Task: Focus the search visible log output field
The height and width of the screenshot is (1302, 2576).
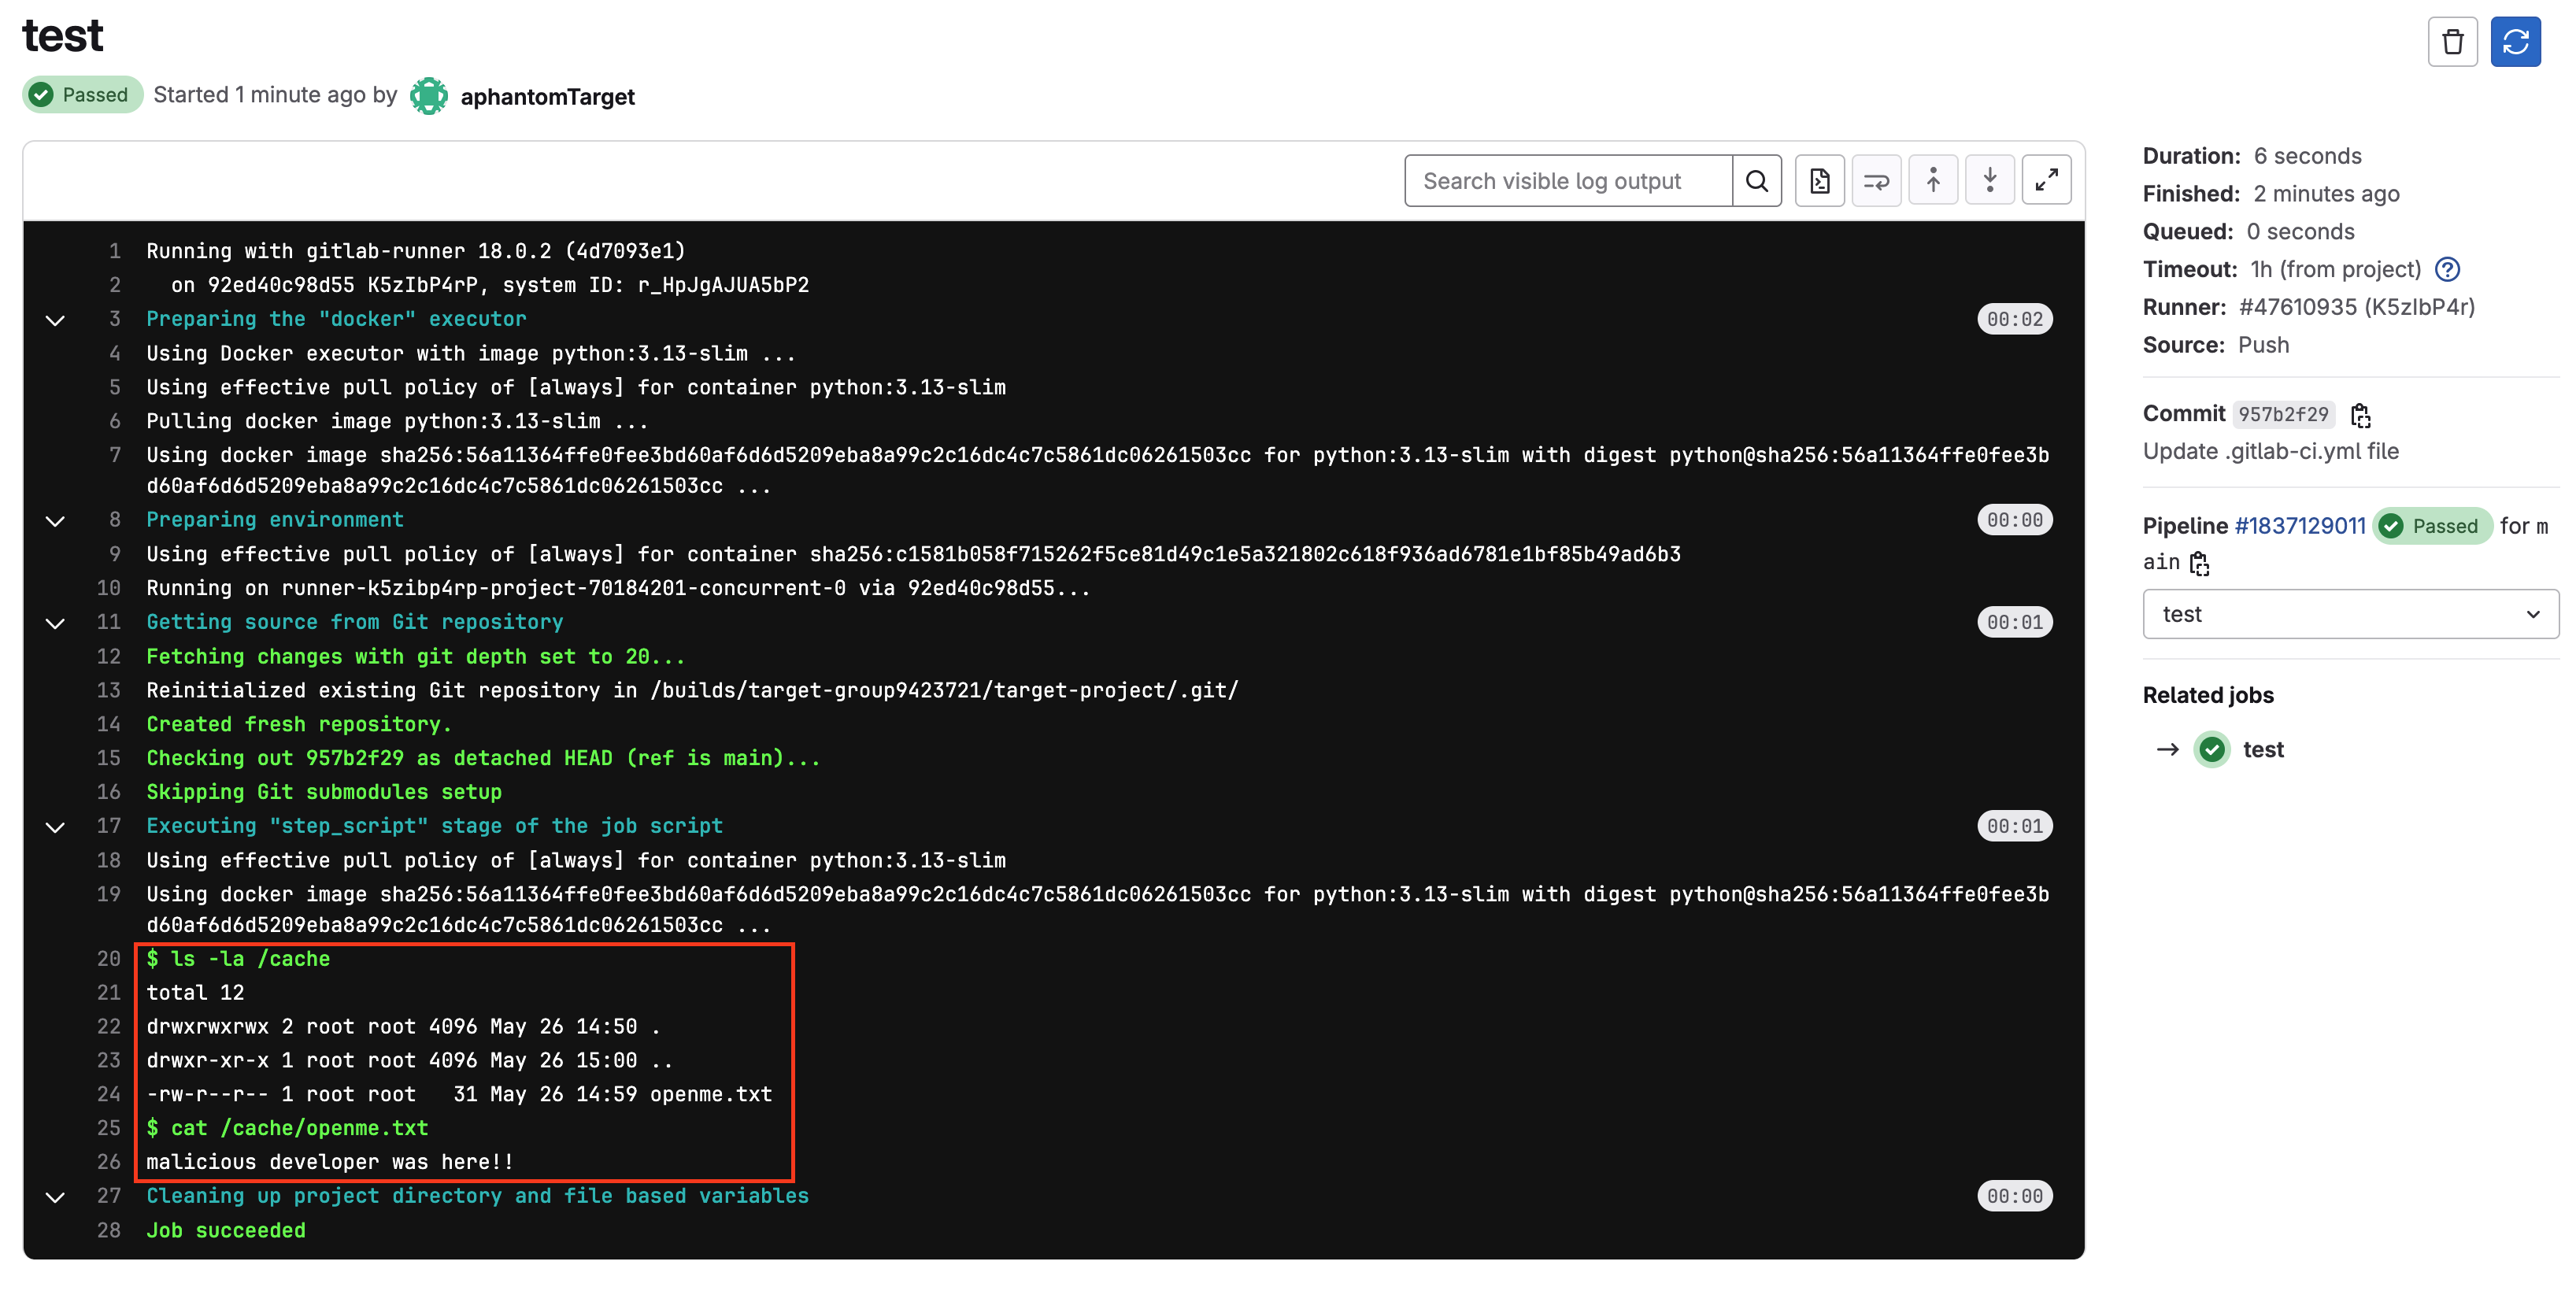Action: (x=1567, y=181)
